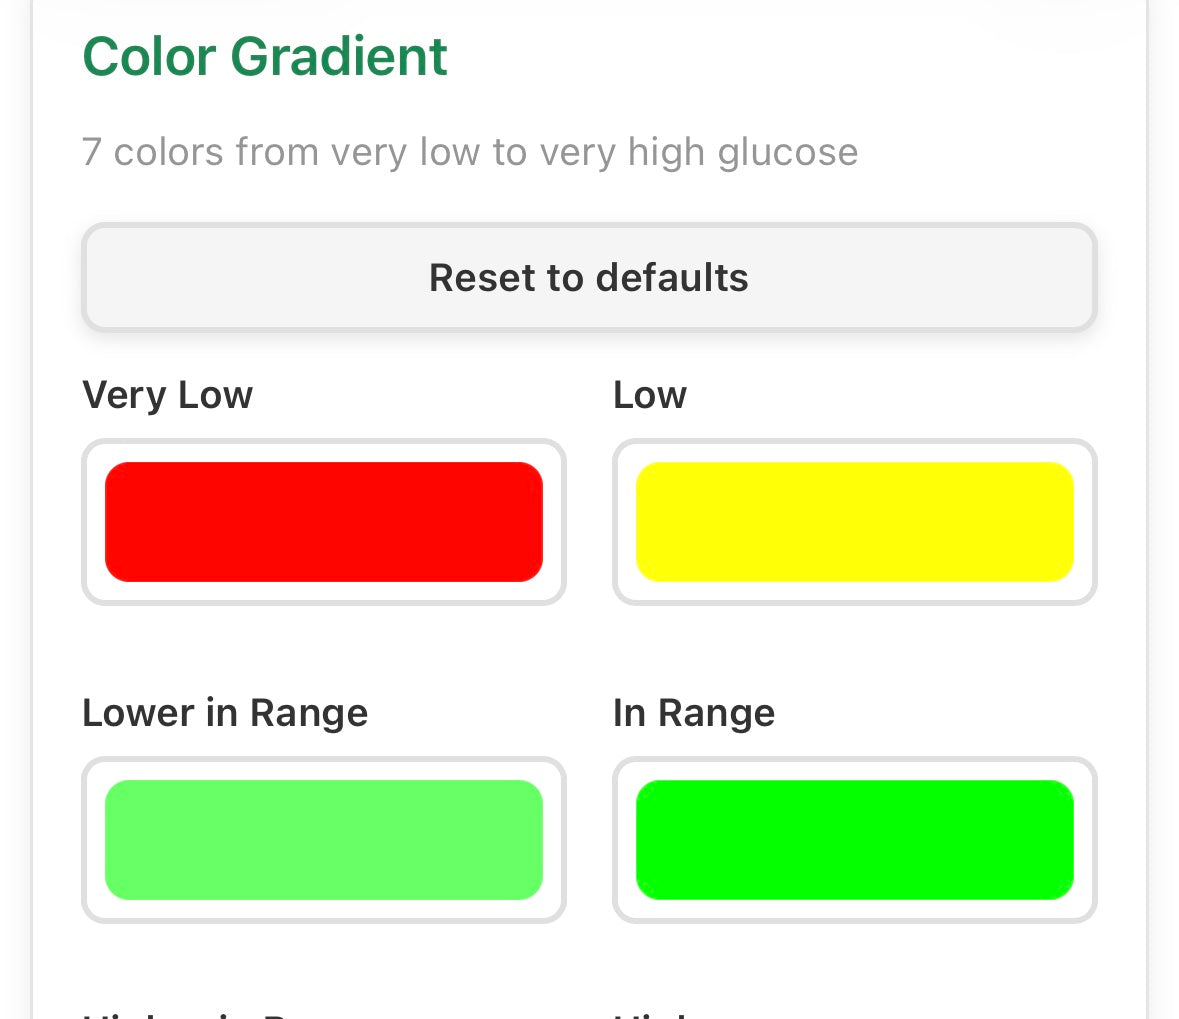This screenshot has width=1179, height=1019.
Task: Click the Lower in Range label
Action: (x=224, y=712)
